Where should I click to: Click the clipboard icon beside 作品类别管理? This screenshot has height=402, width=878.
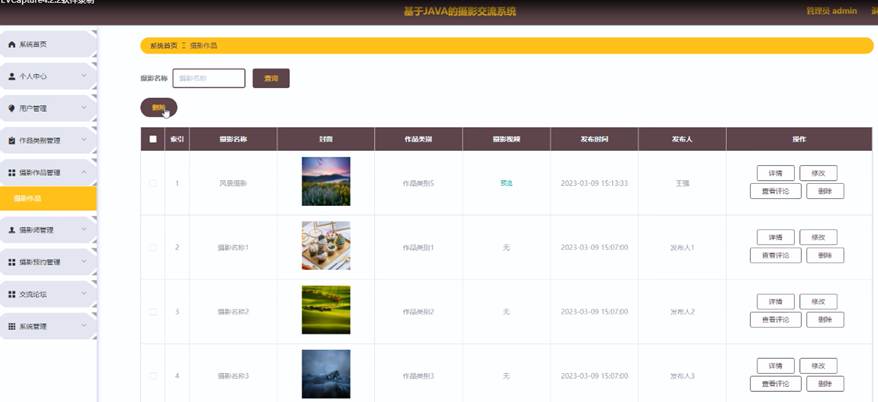12,140
